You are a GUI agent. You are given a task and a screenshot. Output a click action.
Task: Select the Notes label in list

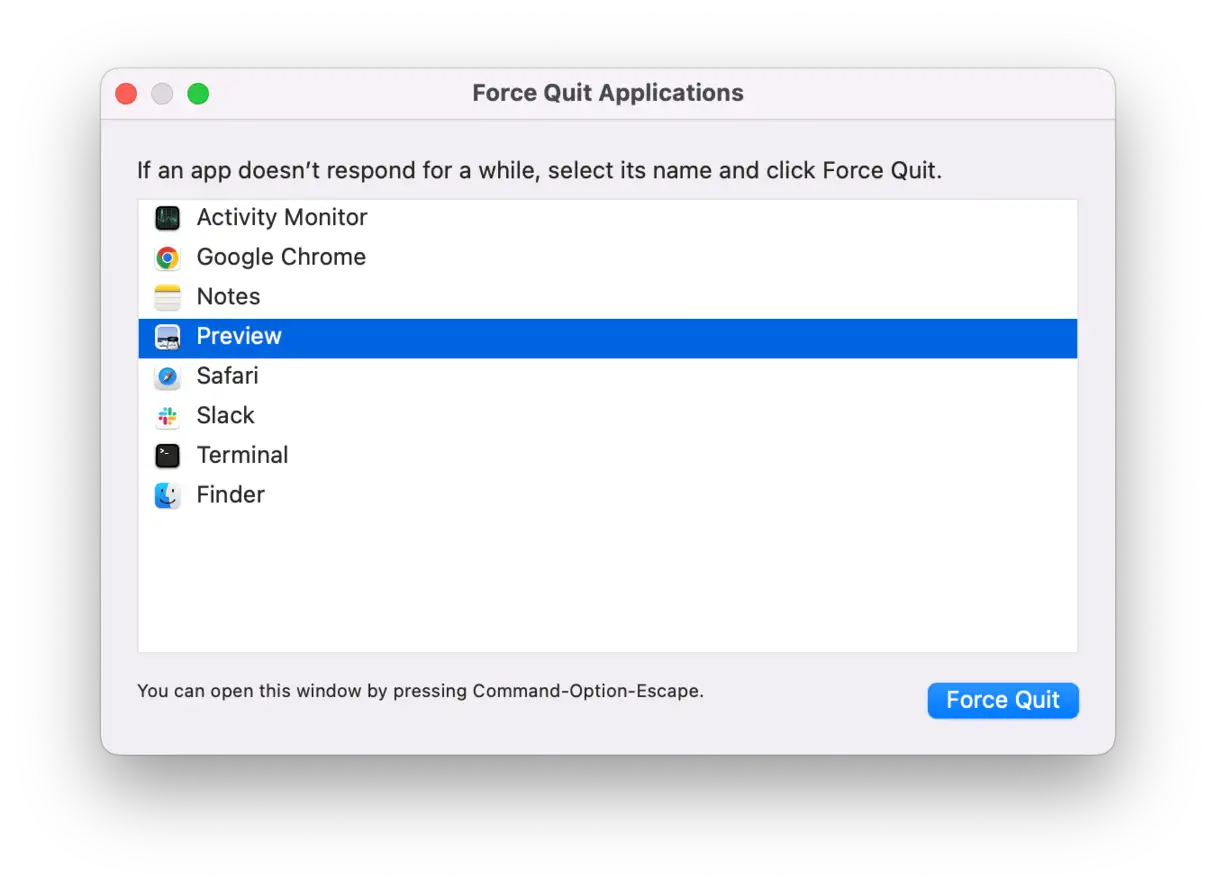click(x=228, y=297)
